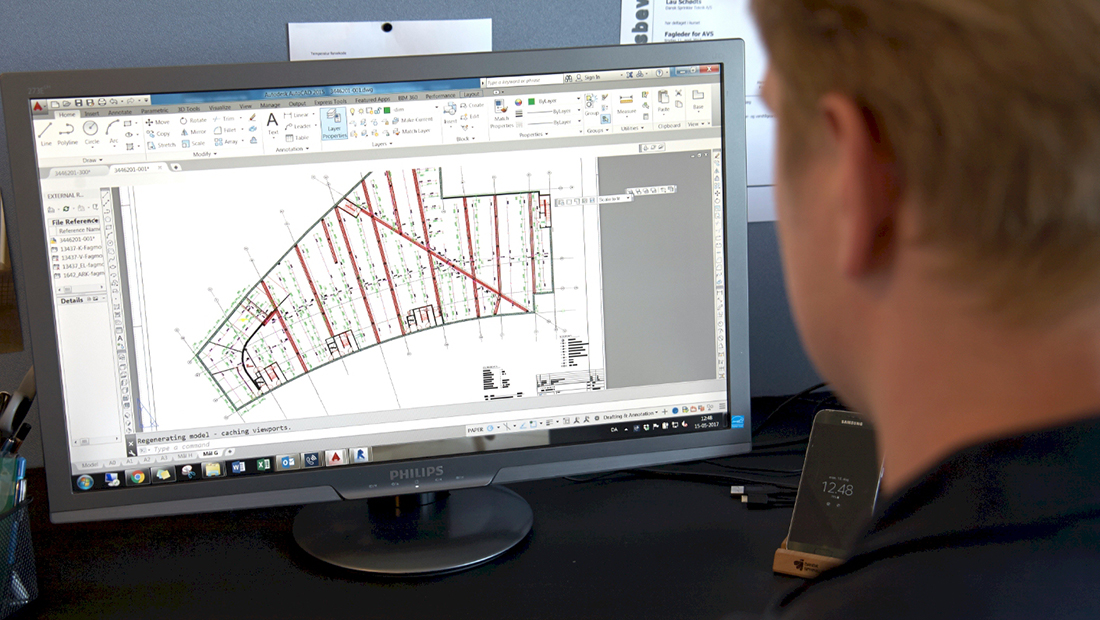This screenshot has height=620, width=1100.
Task: Toggle PAPER space in status bar
Action: coord(476,429)
